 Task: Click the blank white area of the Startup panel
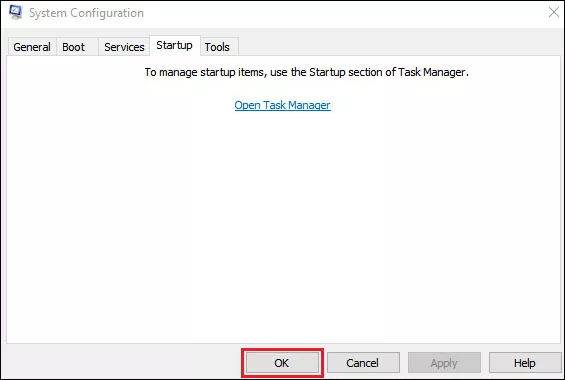coord(283,223)
